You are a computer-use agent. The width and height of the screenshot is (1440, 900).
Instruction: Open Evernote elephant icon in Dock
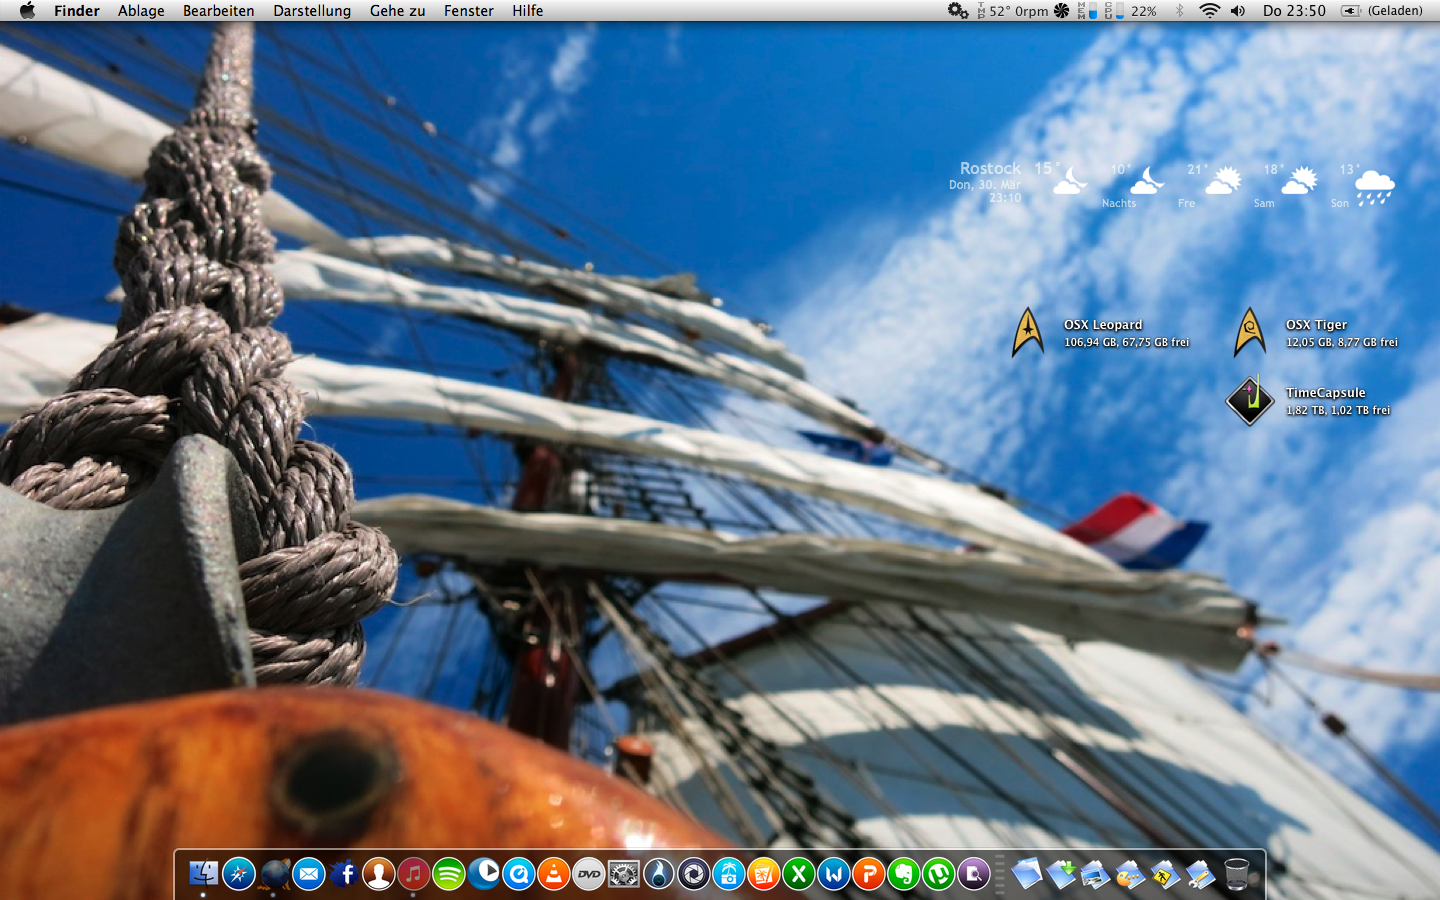coord(904,874)
